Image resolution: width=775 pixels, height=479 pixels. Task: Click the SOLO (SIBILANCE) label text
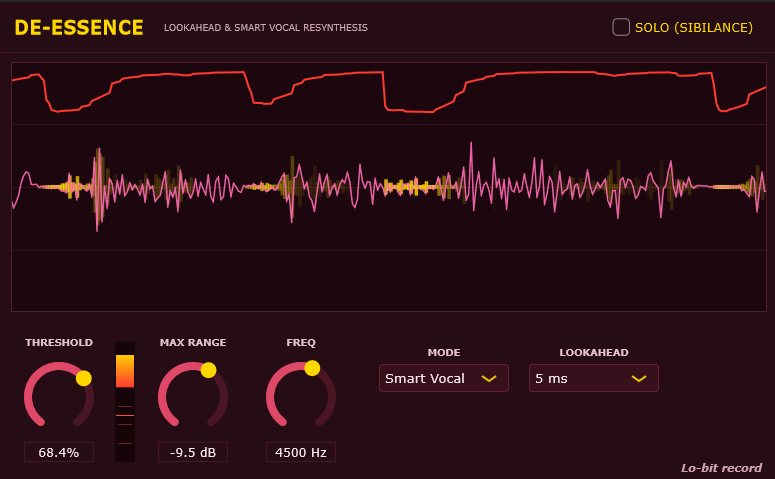694,28
